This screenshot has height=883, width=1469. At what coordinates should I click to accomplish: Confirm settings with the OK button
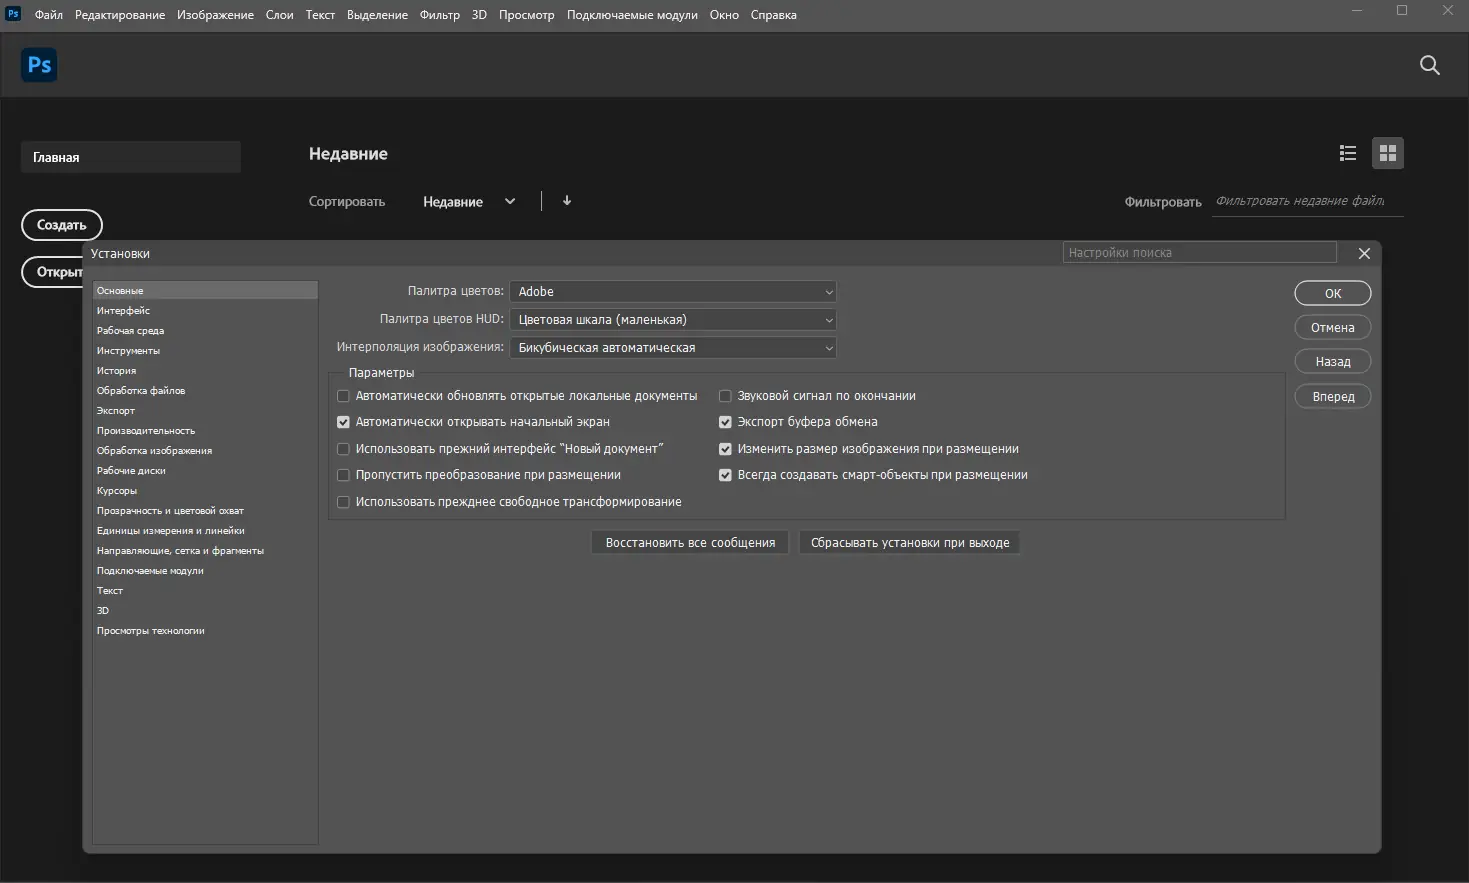coord(1333,293)
